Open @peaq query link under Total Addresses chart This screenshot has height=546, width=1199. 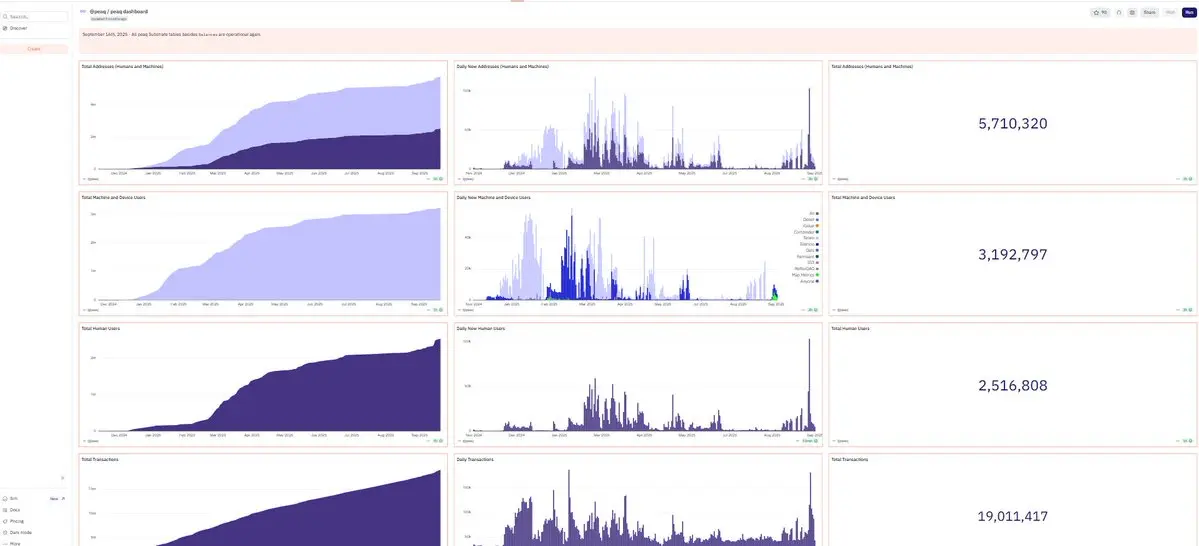pyautogui.click(x=94, y=179)
